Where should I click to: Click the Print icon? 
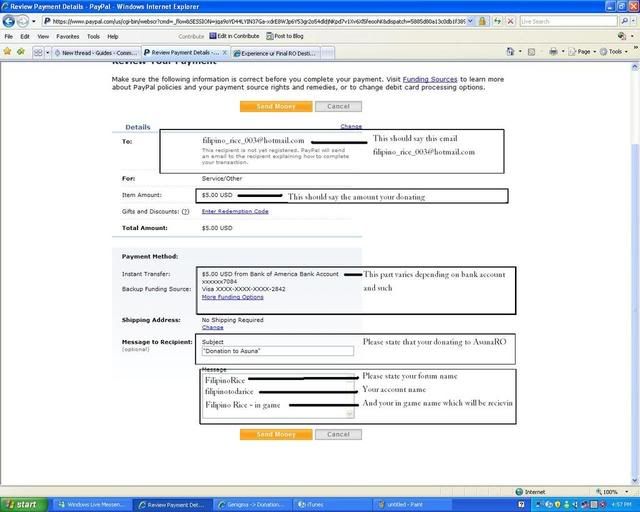pyautogui.click(x=553, y=51)
